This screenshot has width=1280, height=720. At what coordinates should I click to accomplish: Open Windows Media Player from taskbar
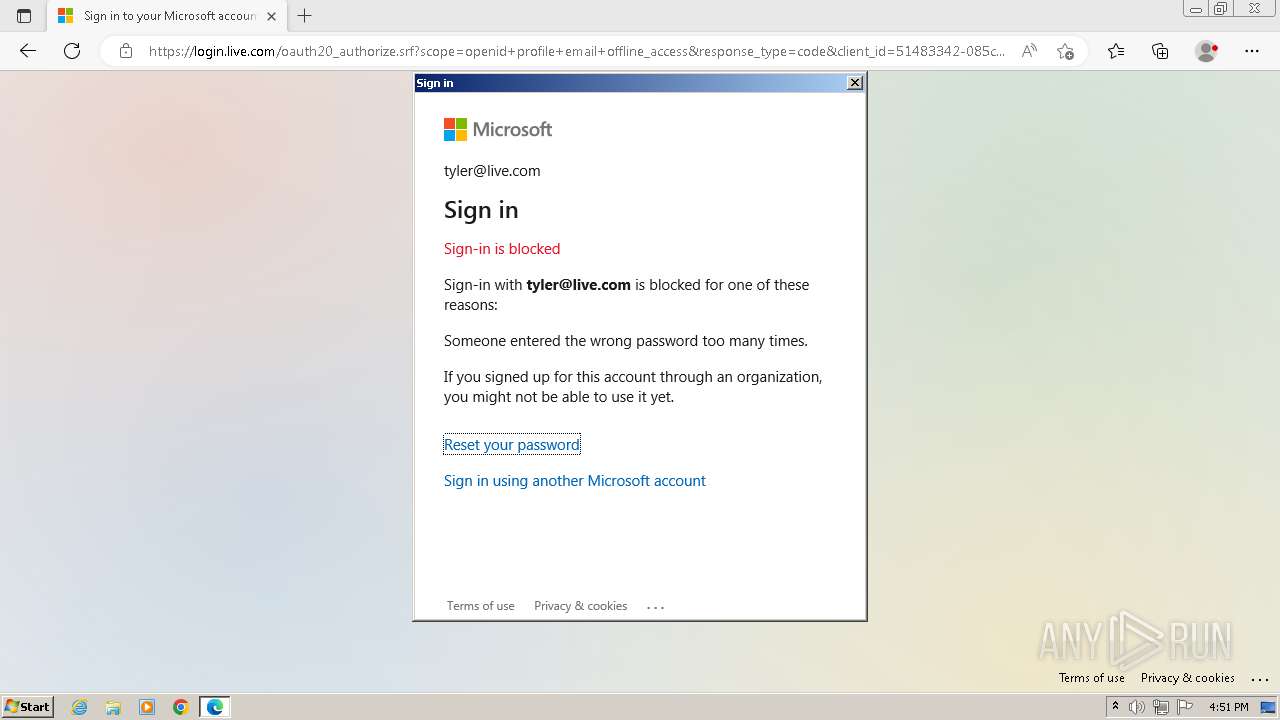click(147, 707)
